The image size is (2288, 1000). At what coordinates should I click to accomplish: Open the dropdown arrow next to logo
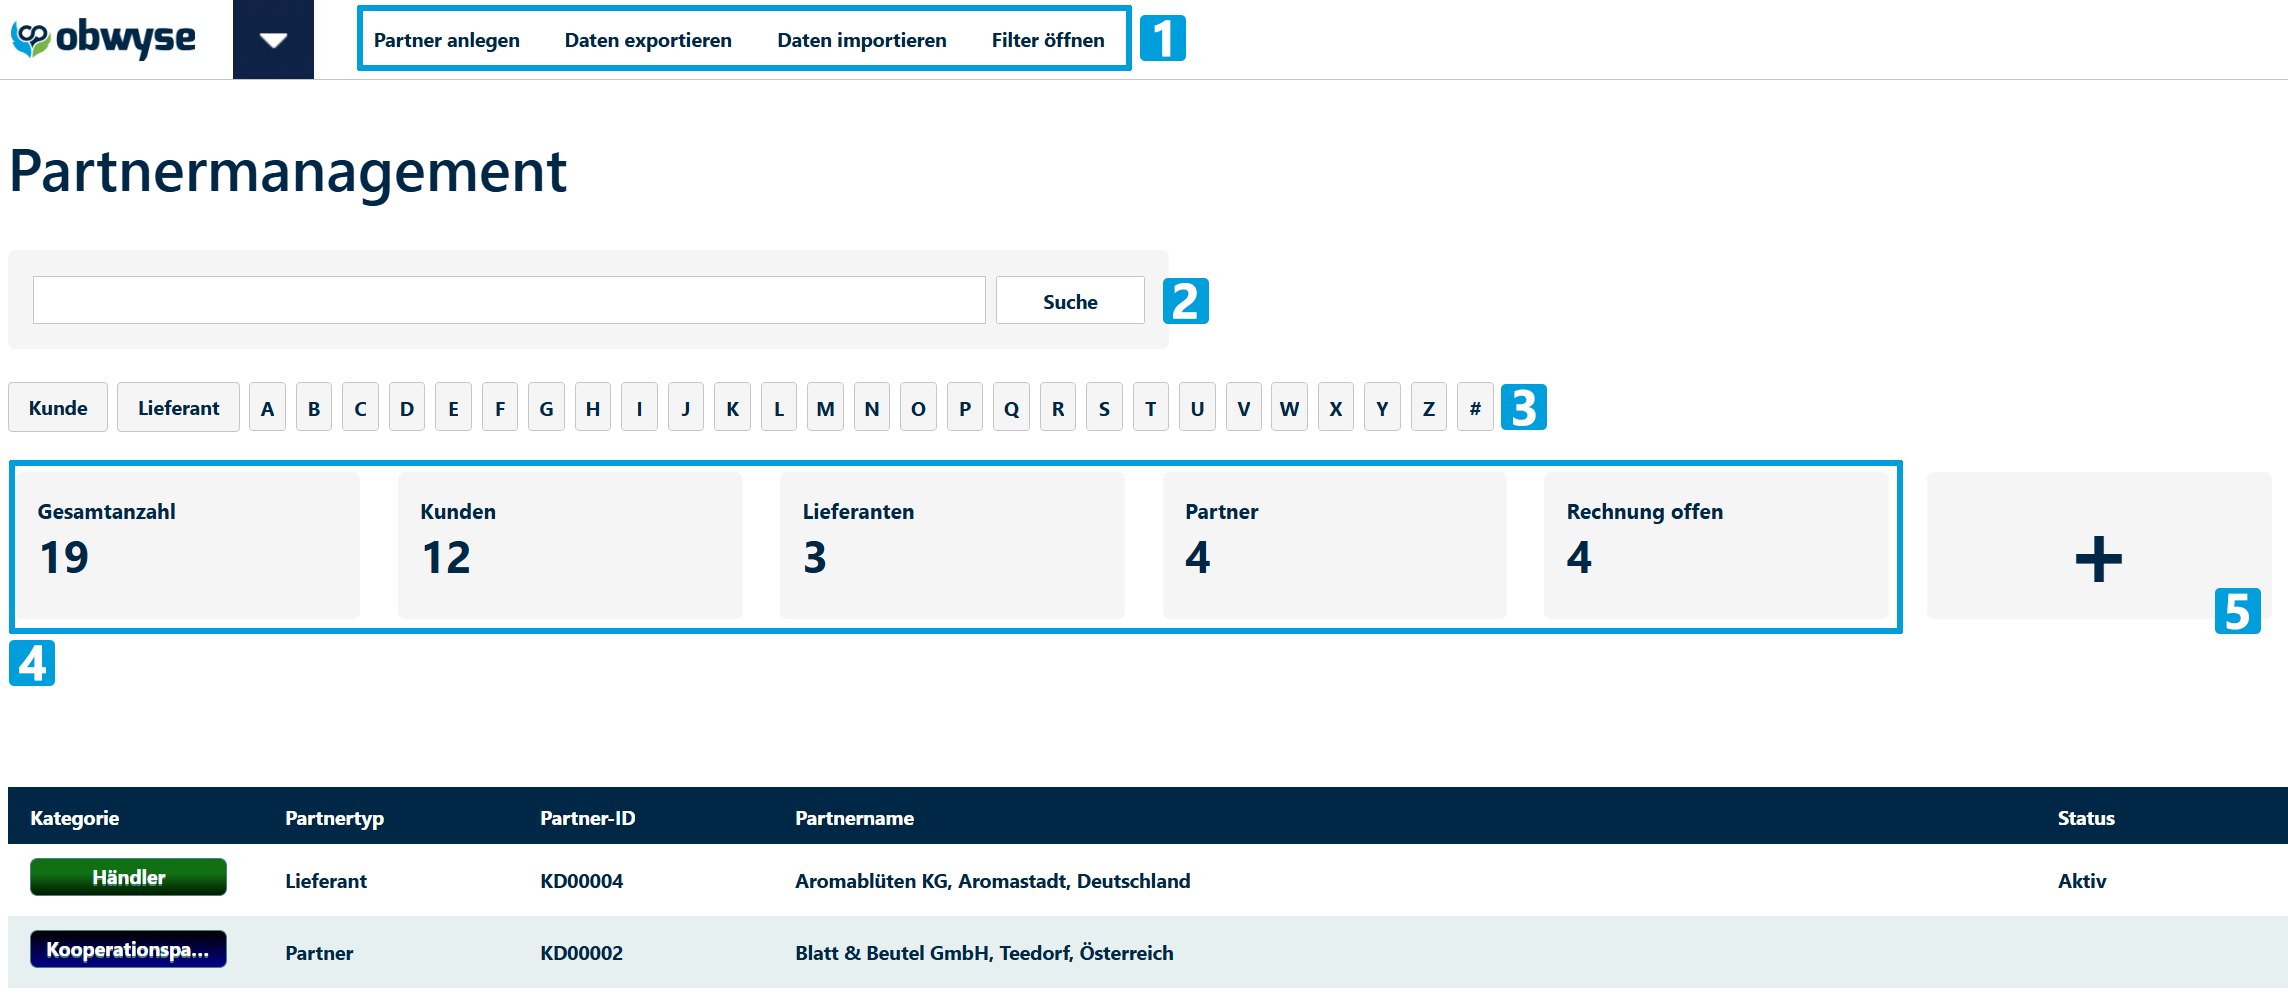(x=273, y=40)
